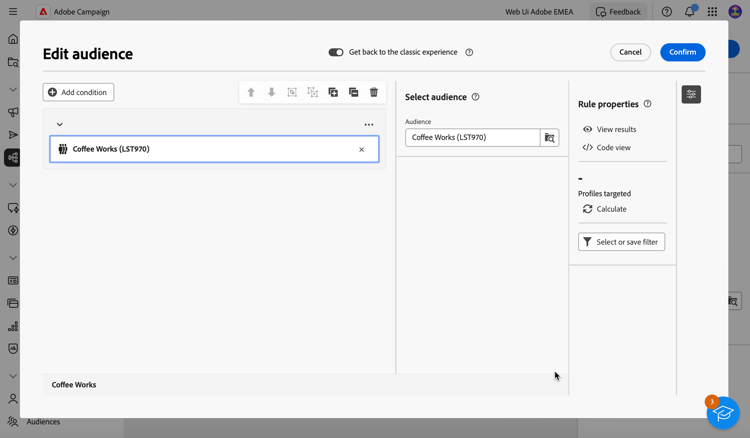Remove Coffee Works condition with X

[x=362, y=150]
